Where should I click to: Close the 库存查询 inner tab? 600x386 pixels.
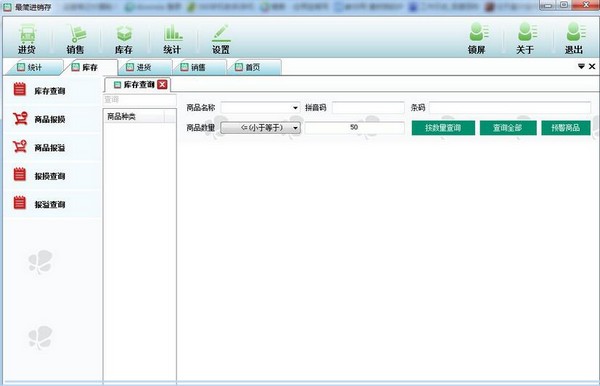click(x=162, y=85)
